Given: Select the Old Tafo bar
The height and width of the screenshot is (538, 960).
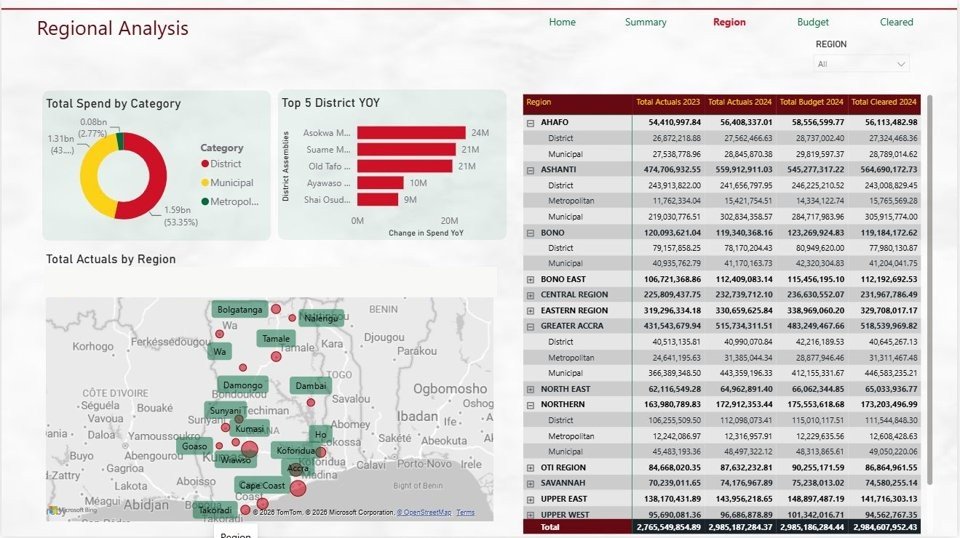Looking at the screenshot, I should point(405,166).
